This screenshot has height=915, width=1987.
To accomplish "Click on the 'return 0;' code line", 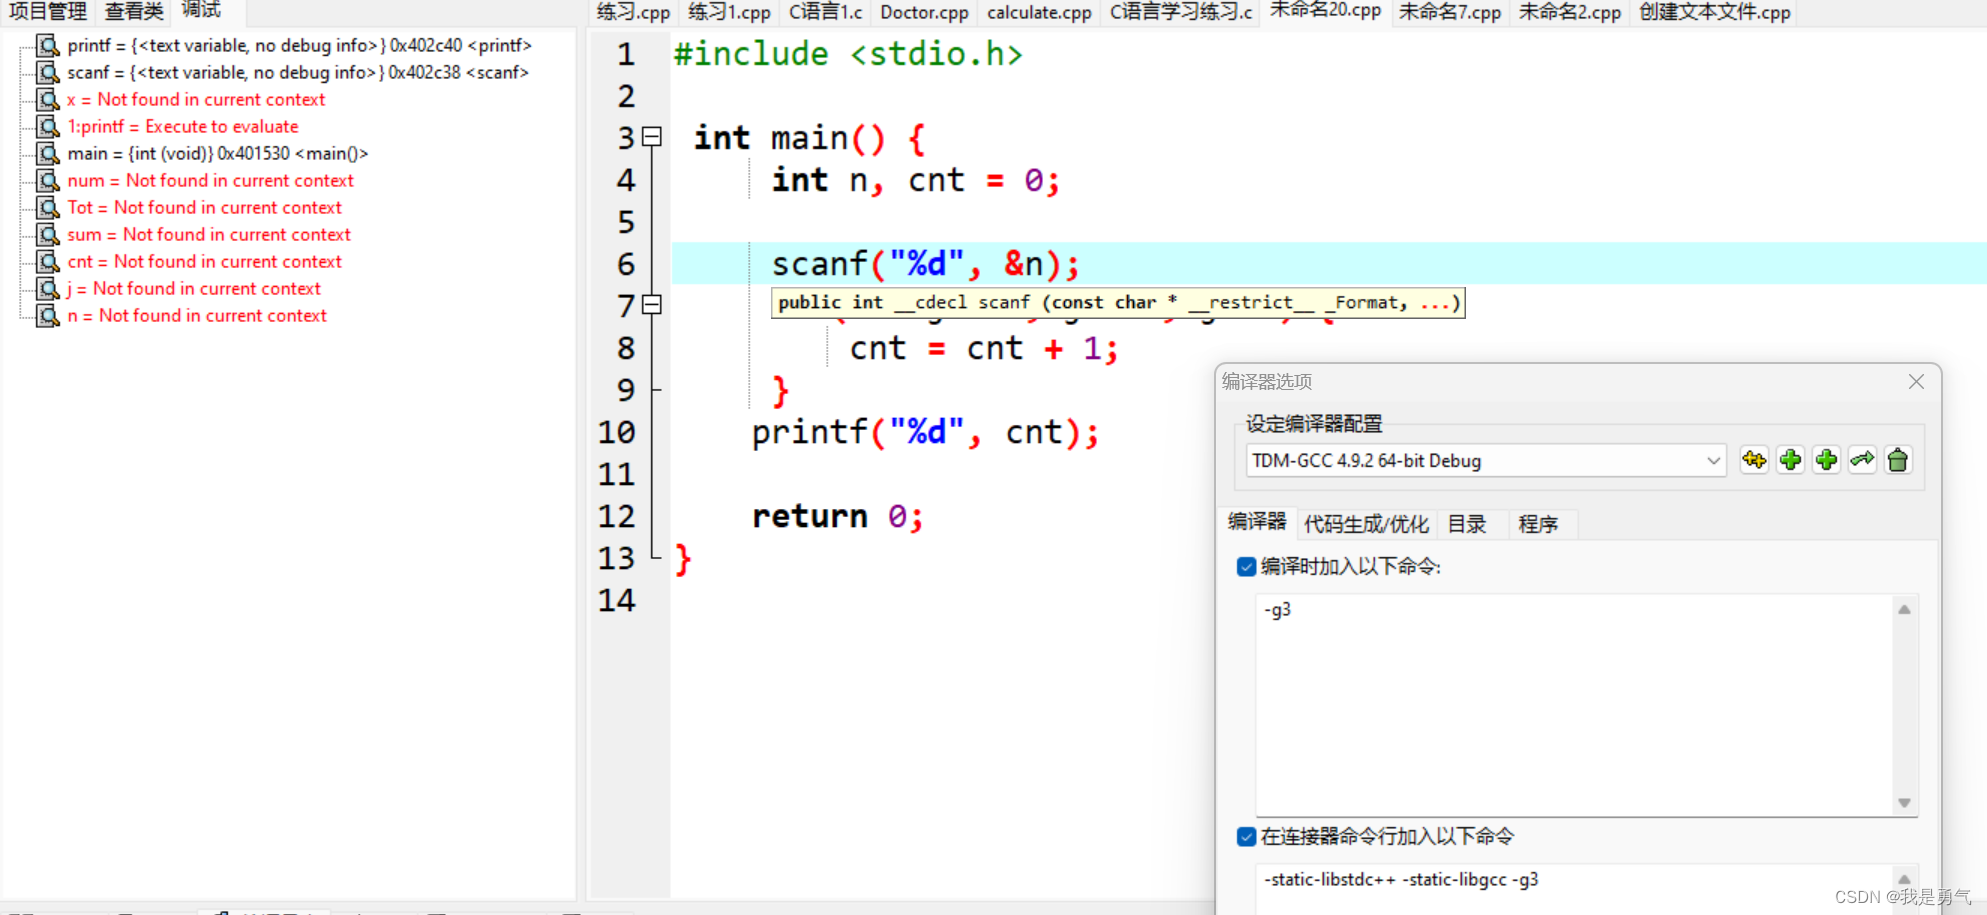I will (838, 516).
